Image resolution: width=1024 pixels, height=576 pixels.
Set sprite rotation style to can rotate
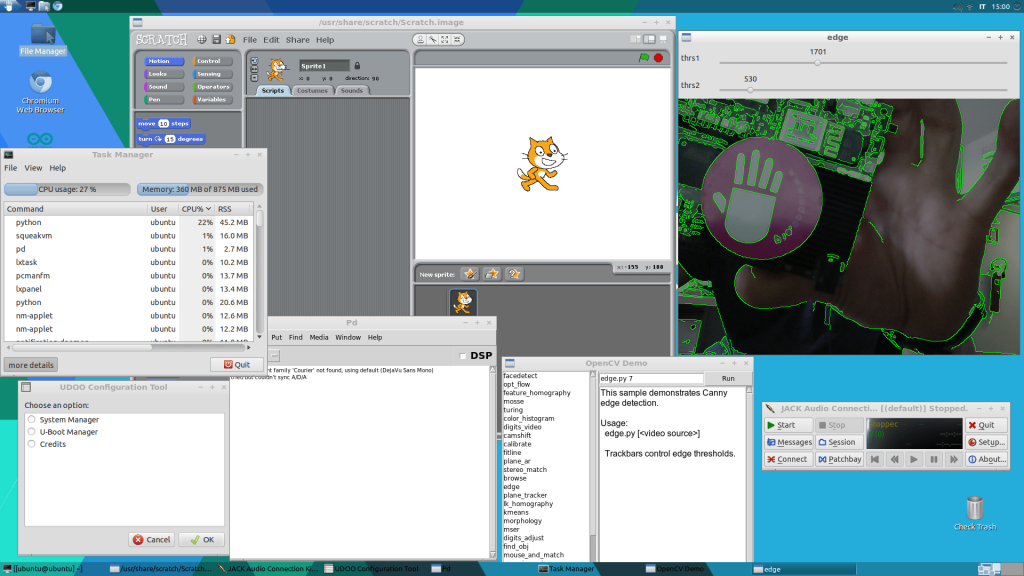click(254, 61)
